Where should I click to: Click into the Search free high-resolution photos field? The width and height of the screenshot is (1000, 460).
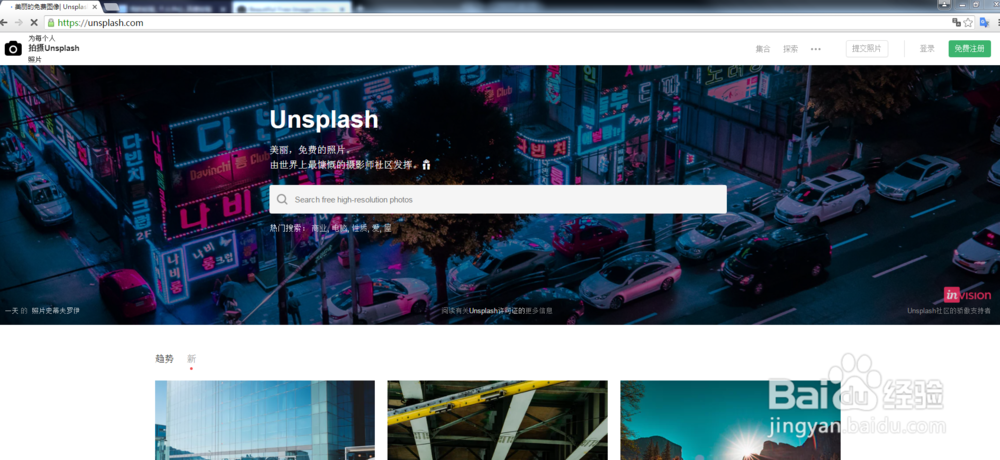point(497,200)
